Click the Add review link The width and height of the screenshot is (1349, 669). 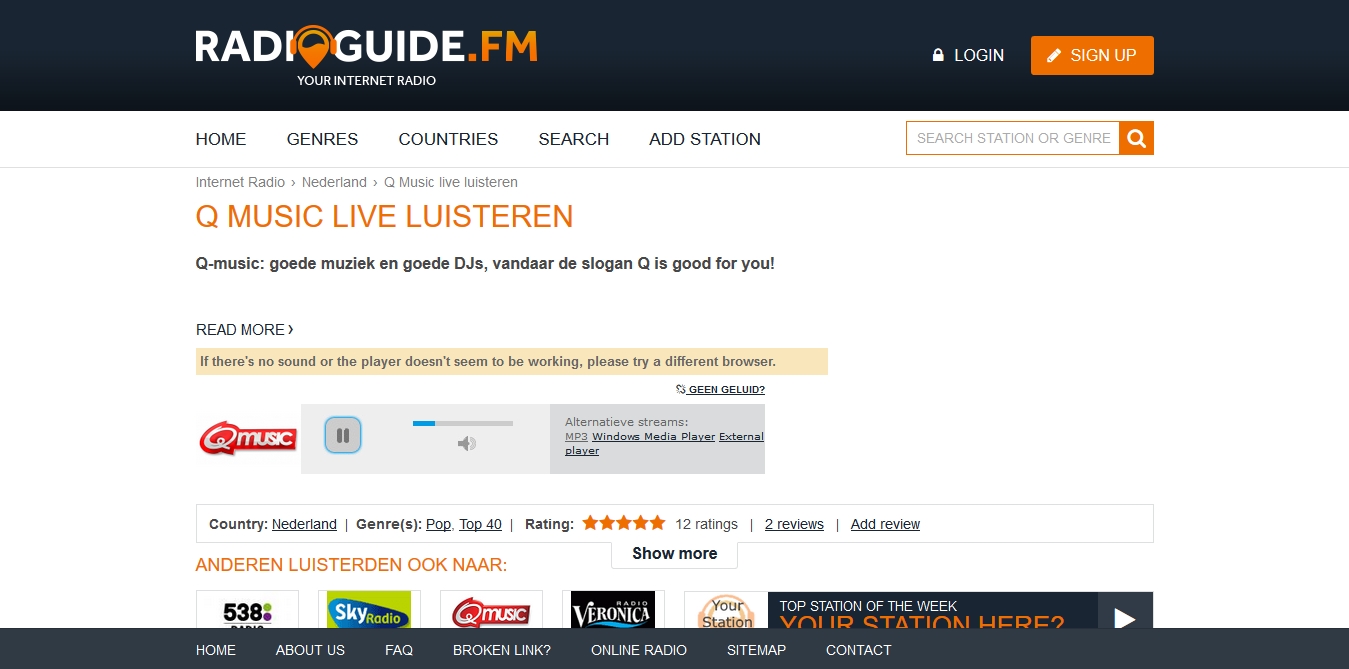[885, 524]
